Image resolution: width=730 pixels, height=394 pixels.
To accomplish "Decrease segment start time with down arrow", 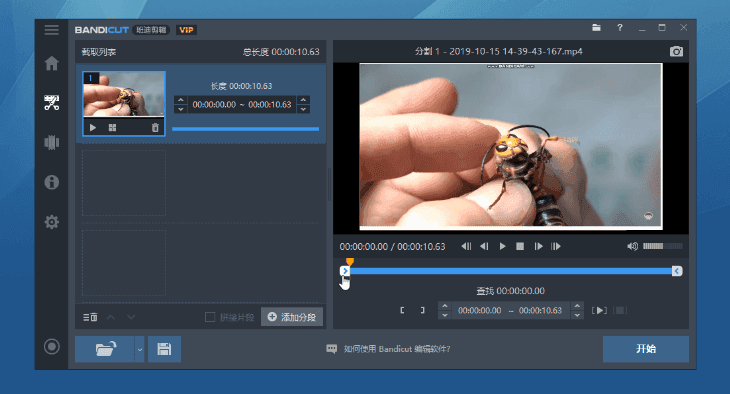I will 181,109.
